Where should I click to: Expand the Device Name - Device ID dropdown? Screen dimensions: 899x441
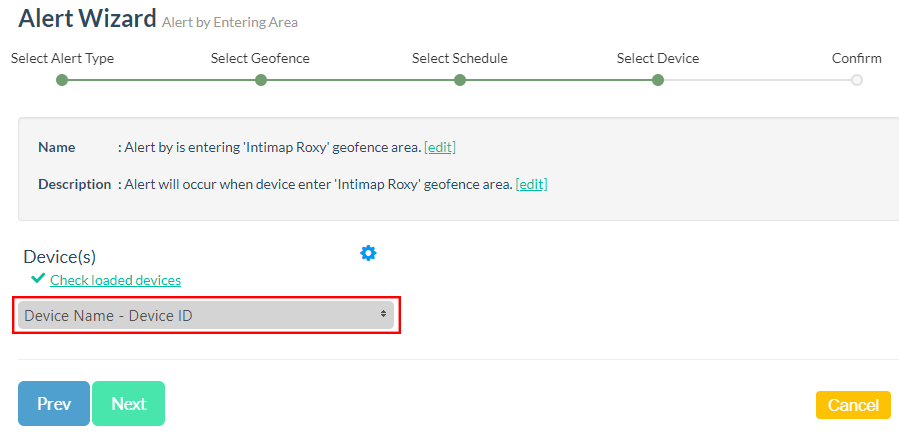(200, 315)
